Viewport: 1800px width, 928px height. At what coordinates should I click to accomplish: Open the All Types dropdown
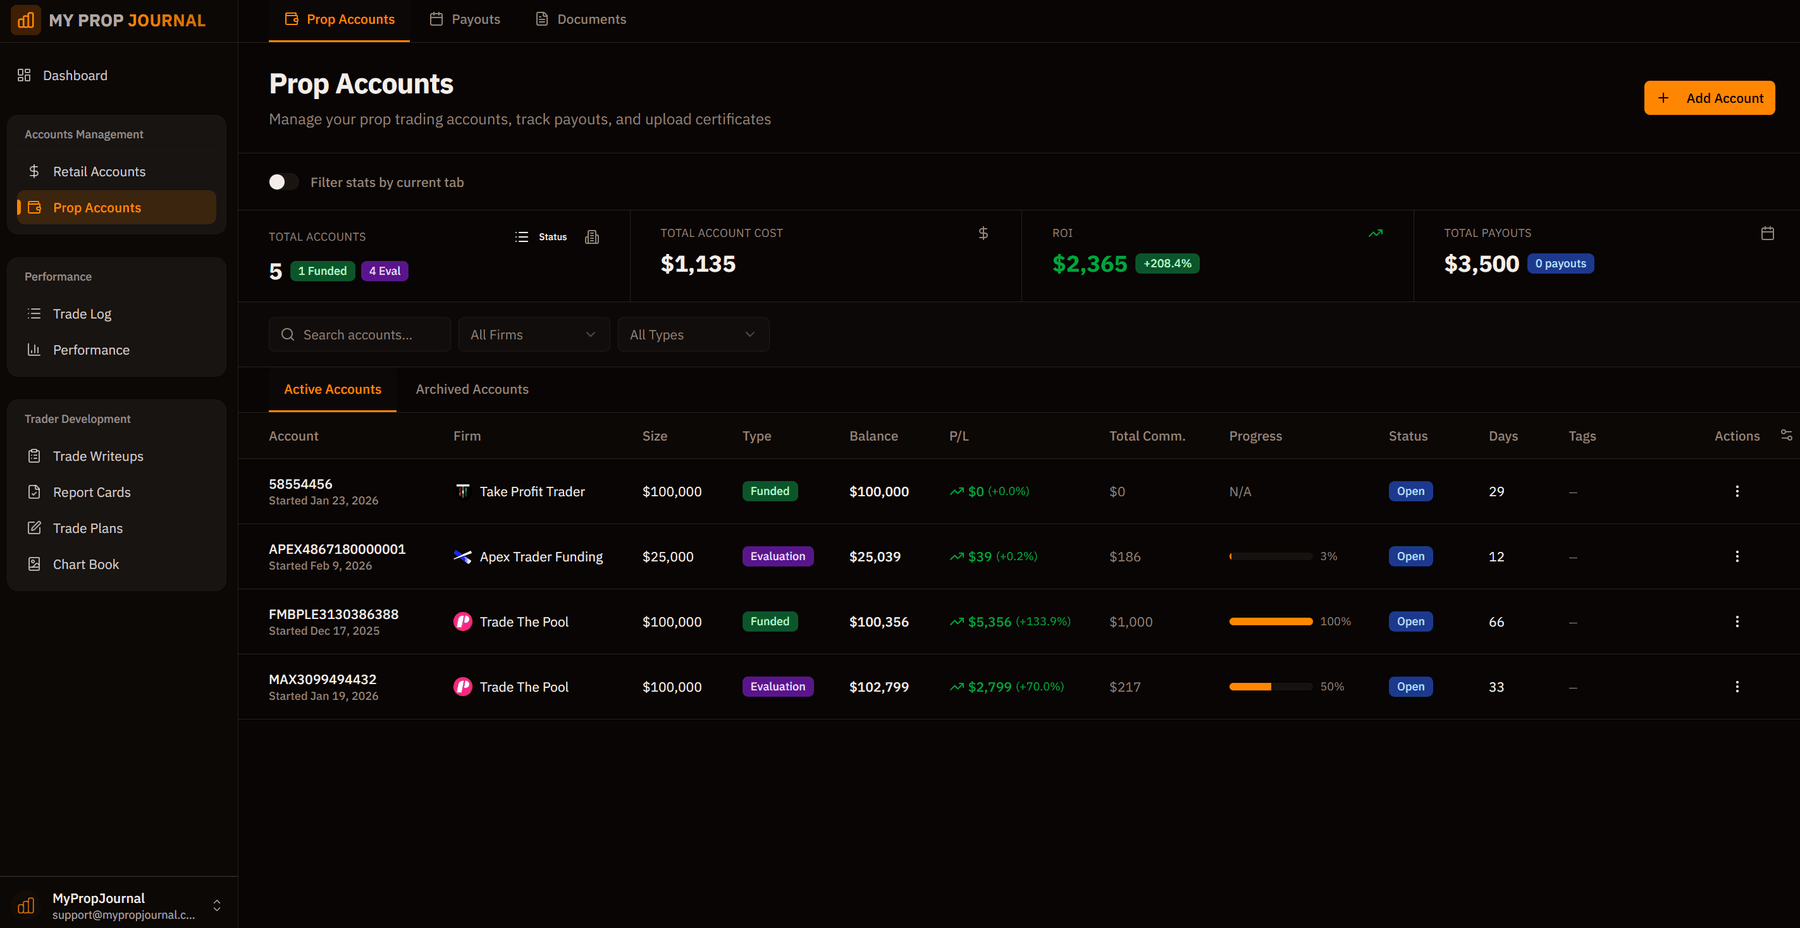[693, 334]
